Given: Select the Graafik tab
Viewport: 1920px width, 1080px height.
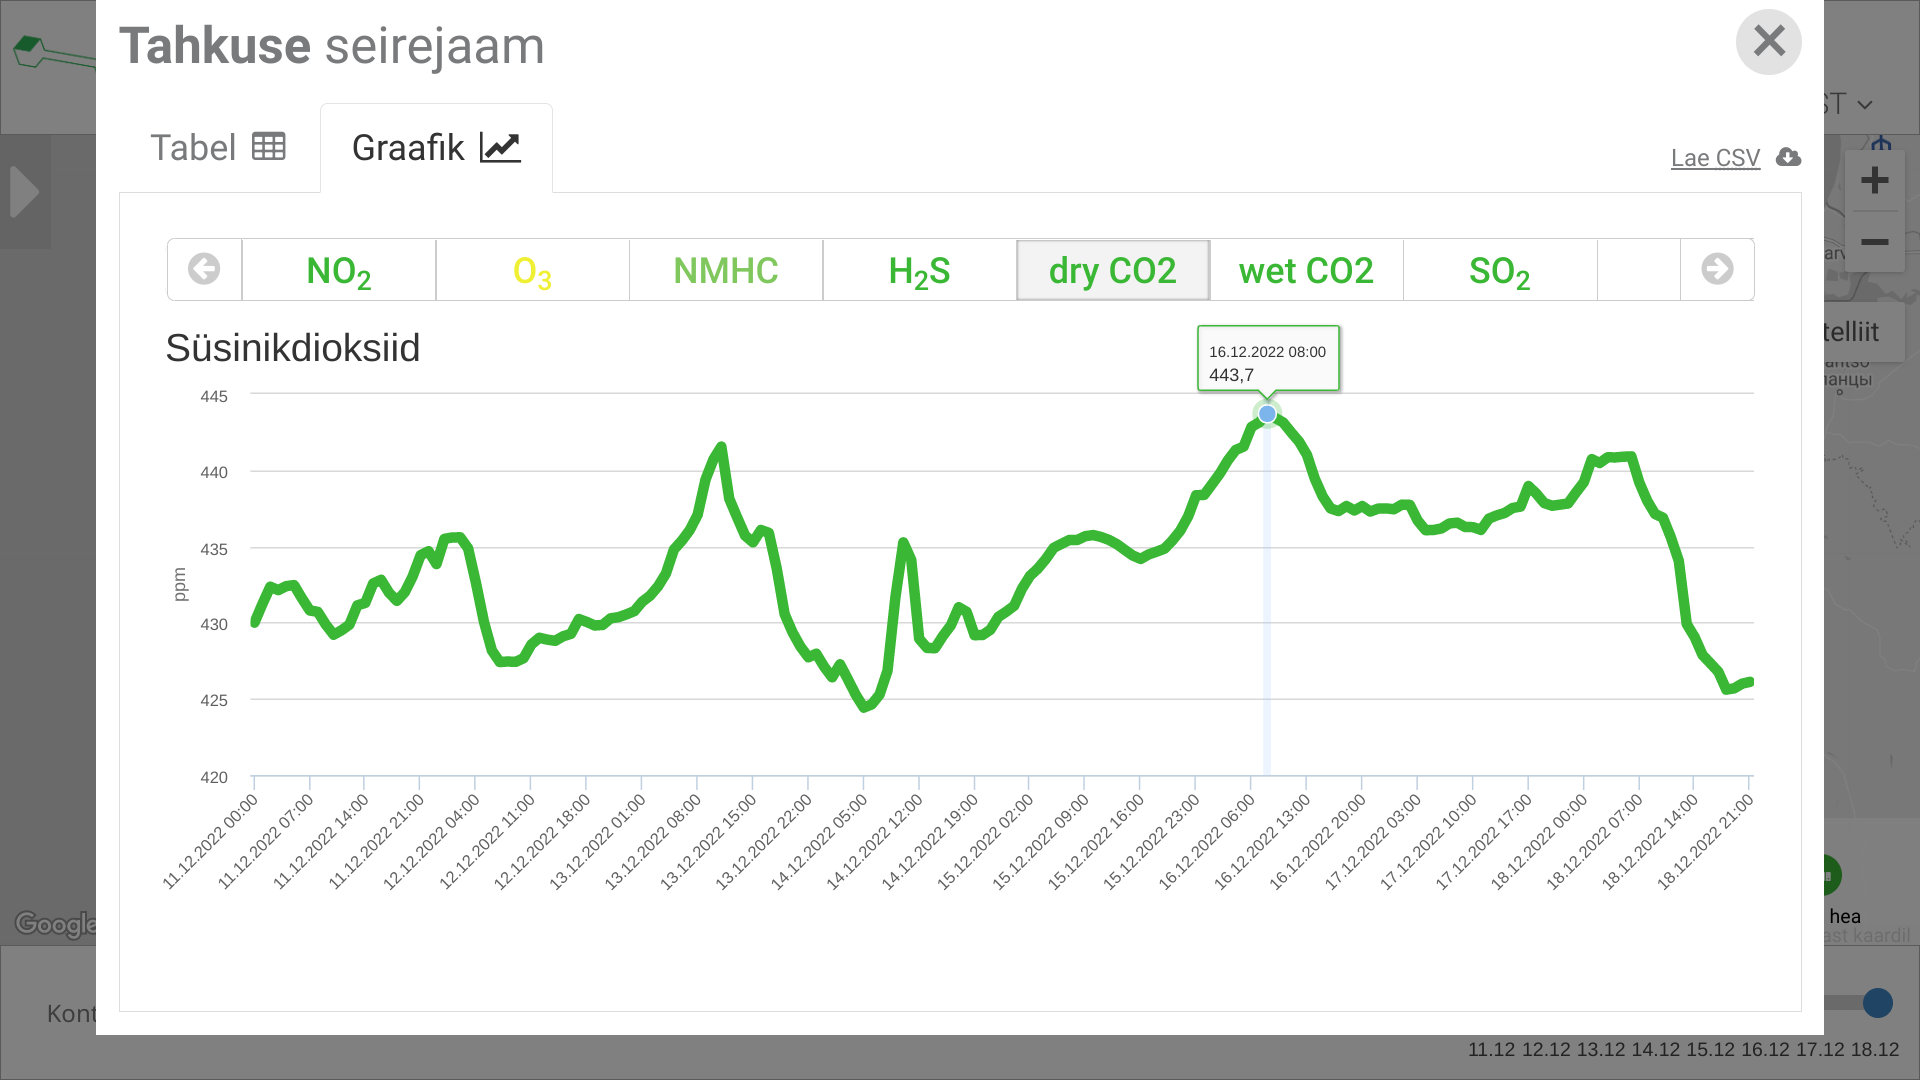Looking at the screenshot, I should click(436, 148).
